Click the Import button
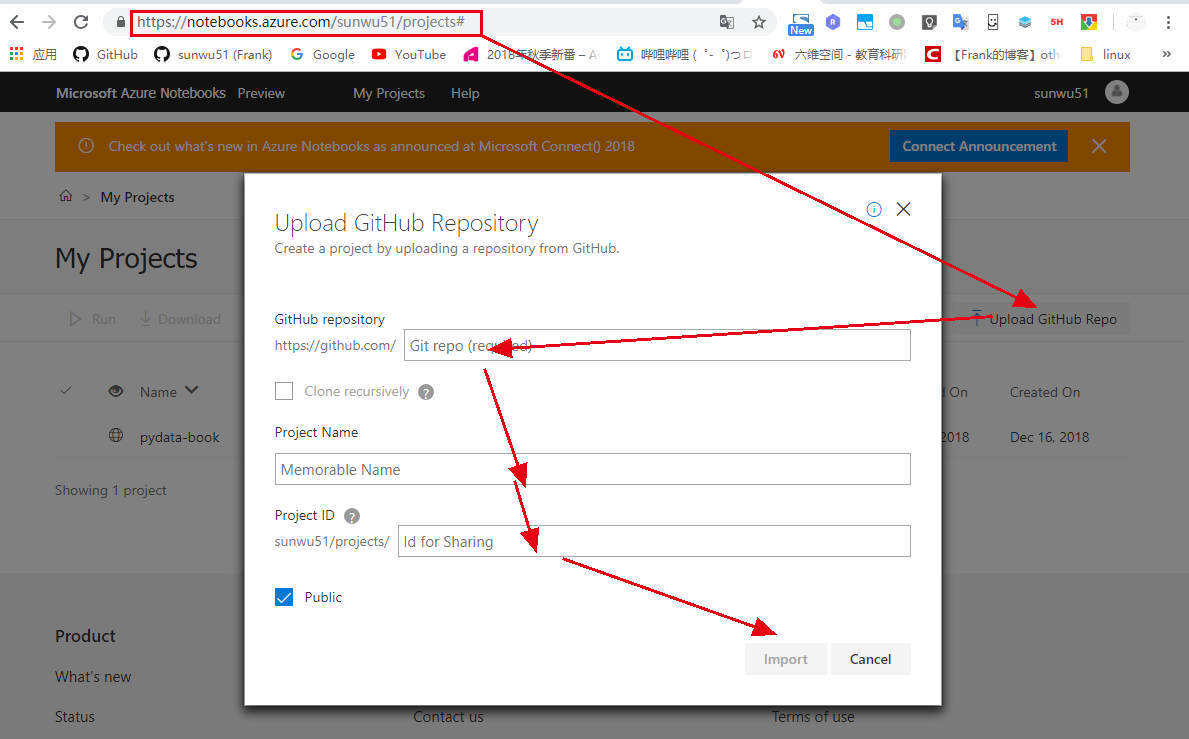The height and width of the screenshot is (739, 1189). pos(786,659)
